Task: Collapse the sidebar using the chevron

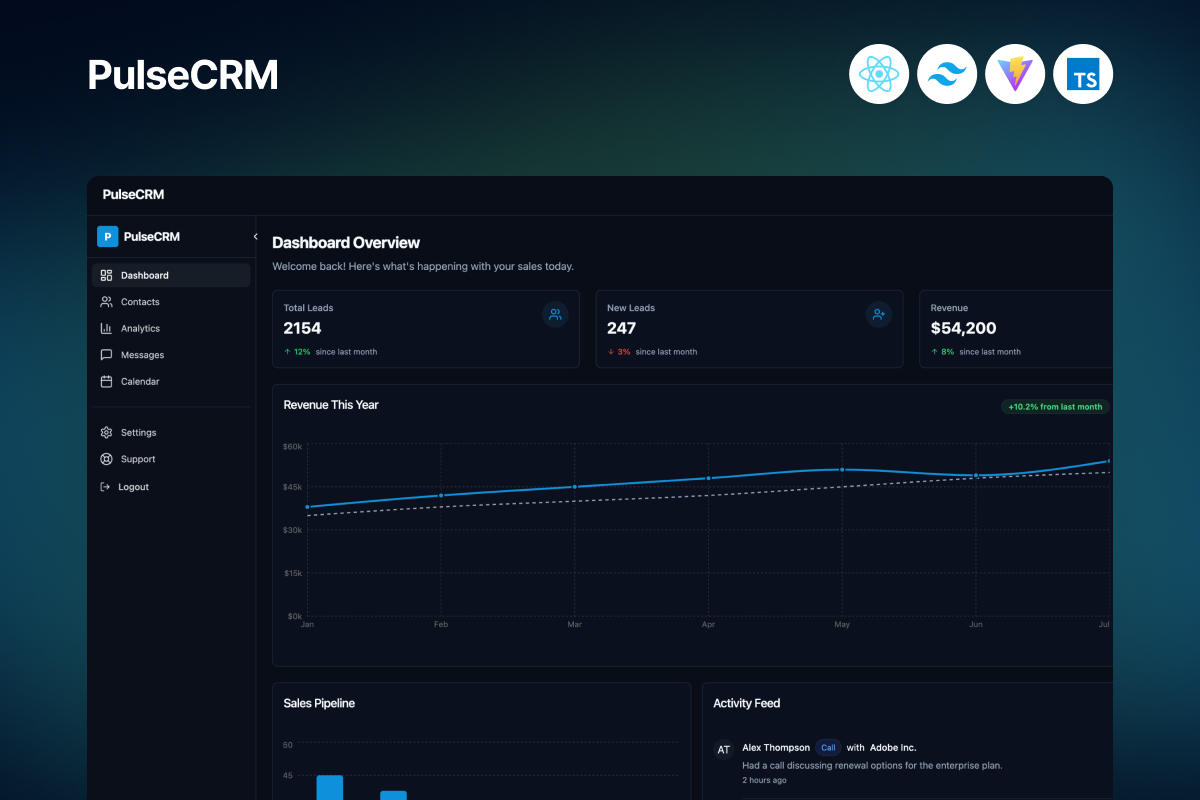Action: pos(255,237)
